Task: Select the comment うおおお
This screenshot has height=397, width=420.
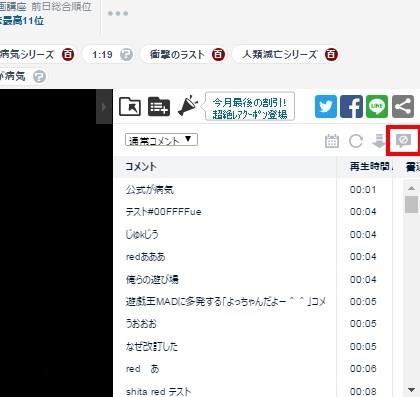Action: (x=141, y=324)
